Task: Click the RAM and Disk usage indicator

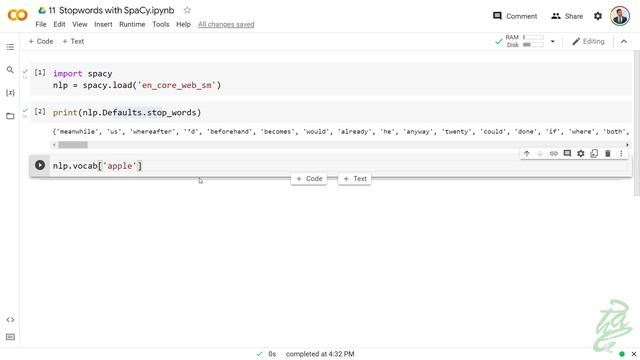Action: pos(524,41)
